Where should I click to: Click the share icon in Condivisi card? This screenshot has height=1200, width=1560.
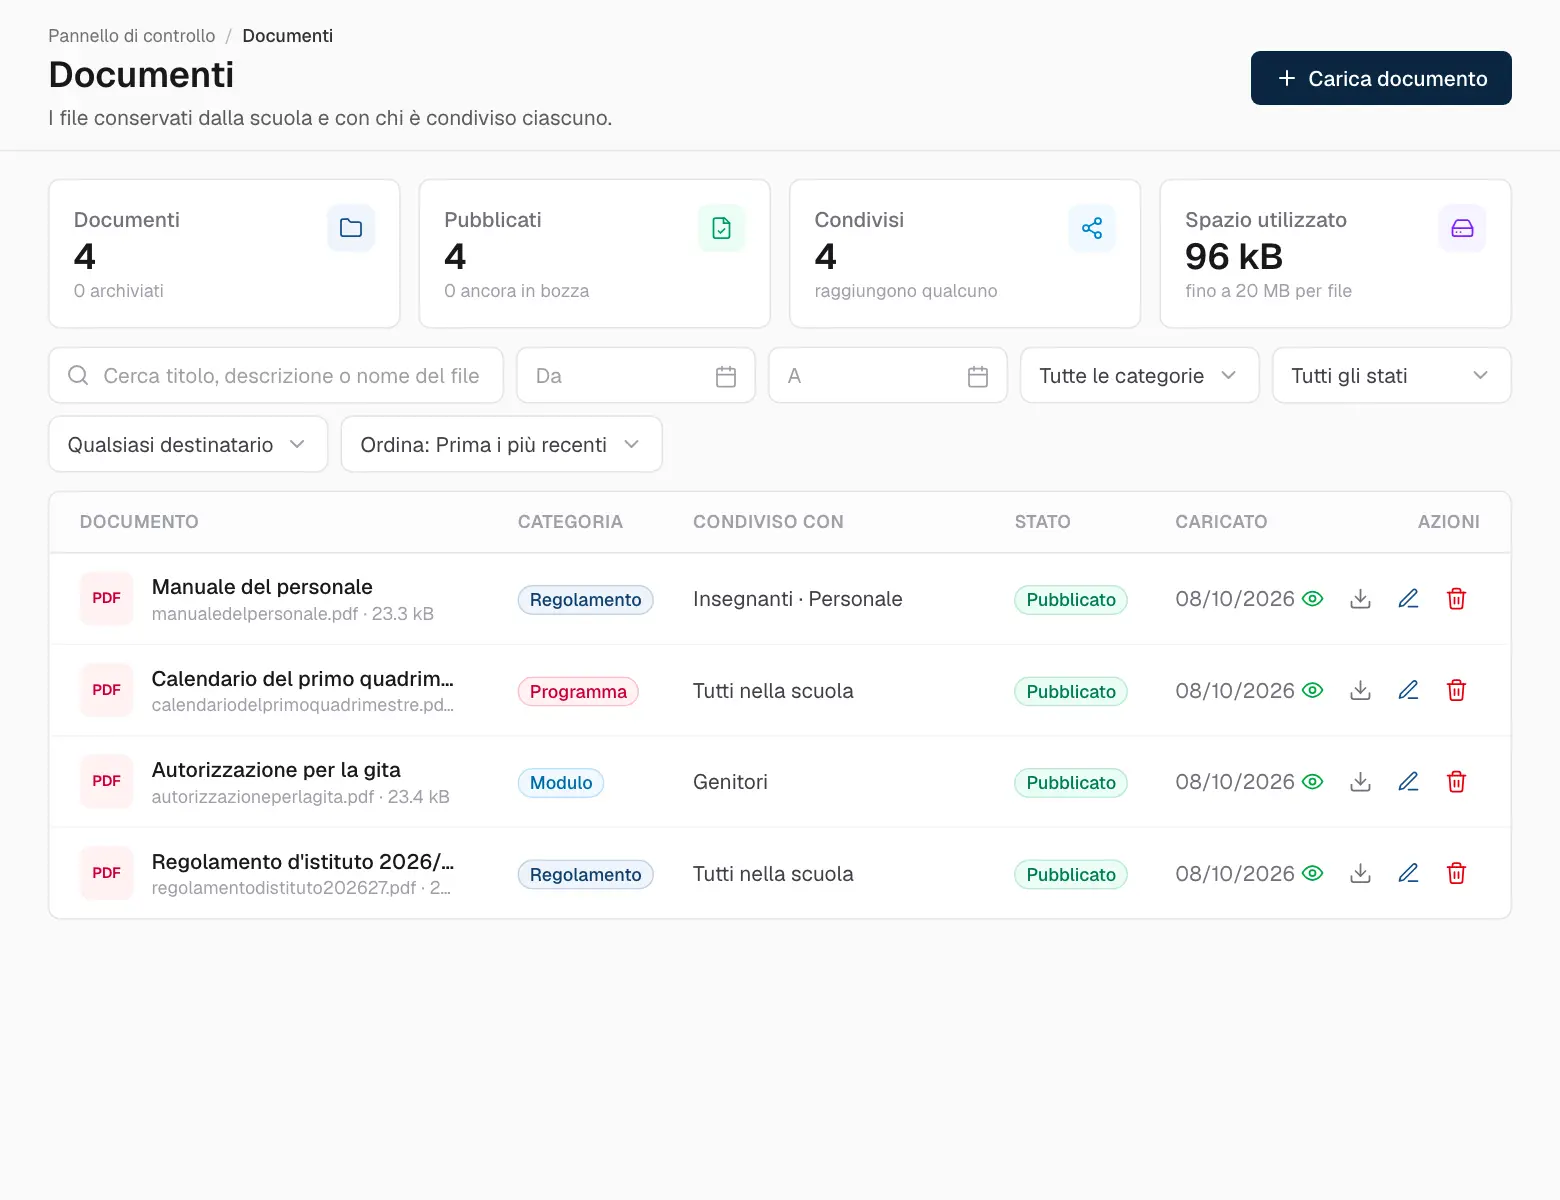click(1092, 228)
